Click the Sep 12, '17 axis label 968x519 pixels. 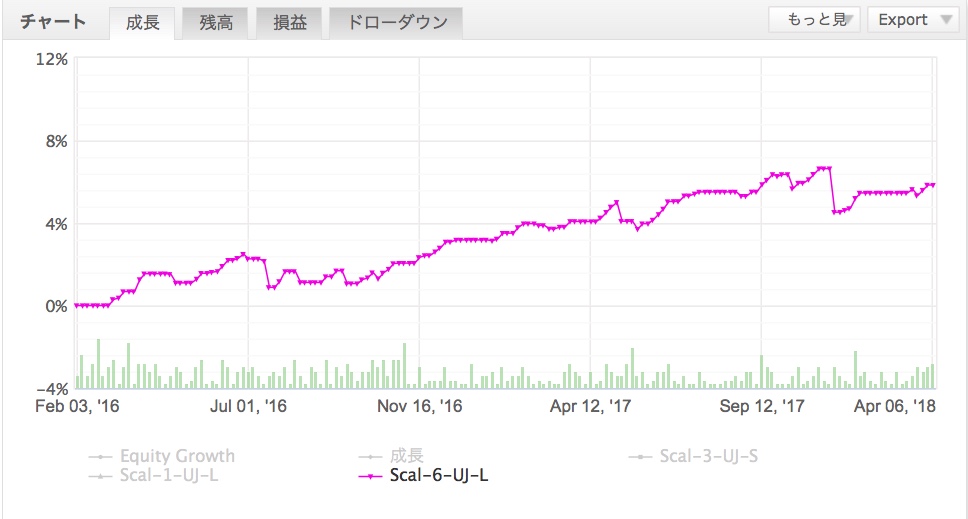(x=763, y=407)
